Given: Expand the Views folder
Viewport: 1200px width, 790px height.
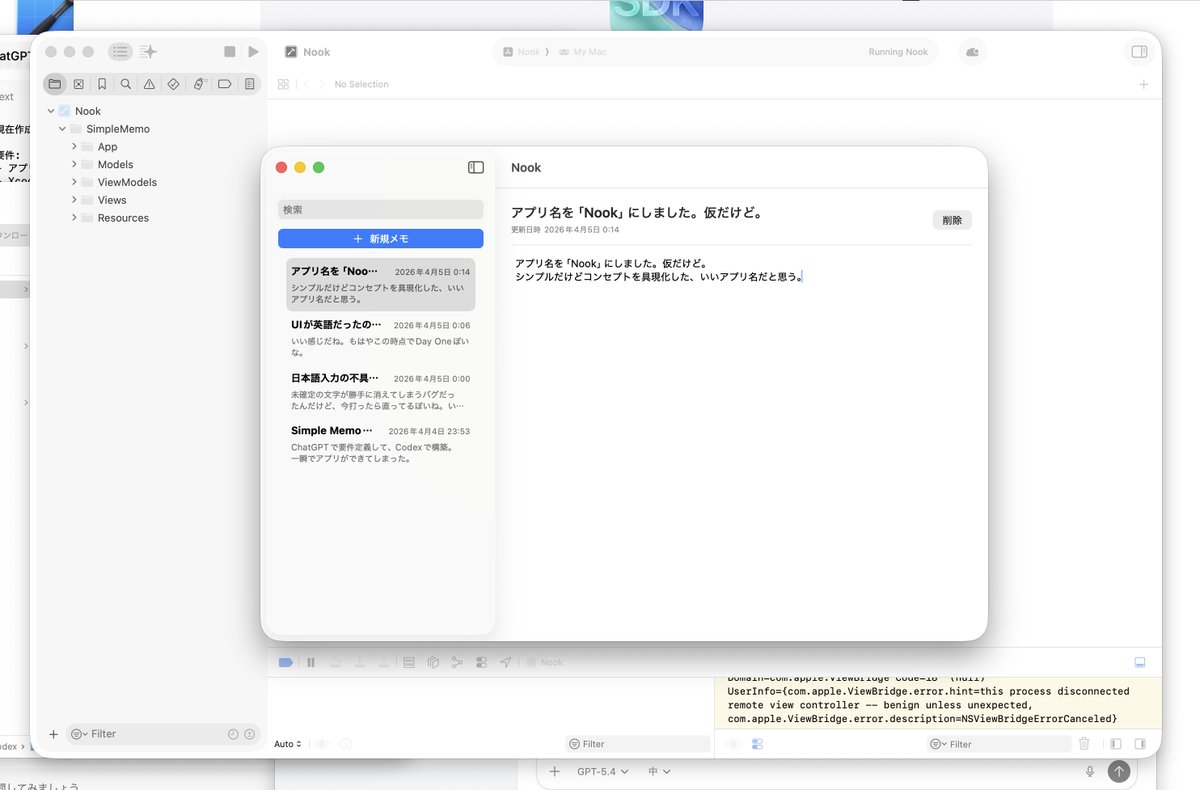Looking at the screenshot, I should pyautogui.click(x=74, y=200).
